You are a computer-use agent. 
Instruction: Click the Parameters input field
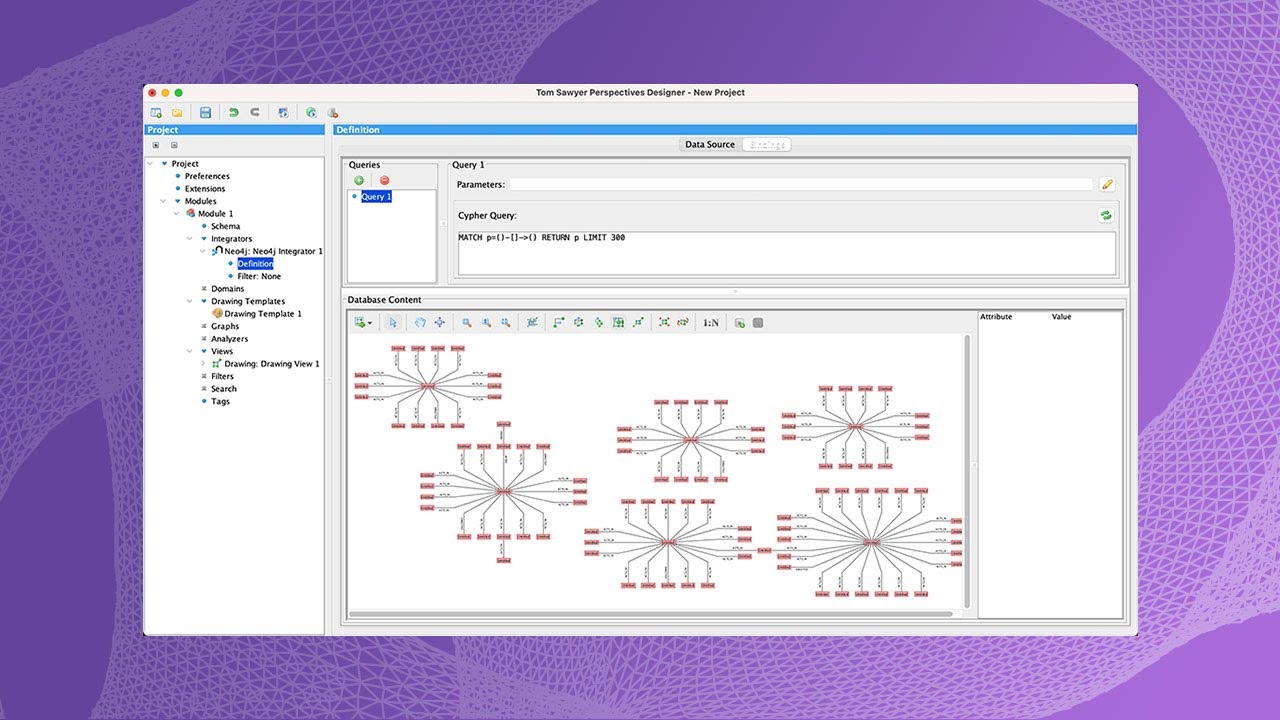[x=801, y=184]
